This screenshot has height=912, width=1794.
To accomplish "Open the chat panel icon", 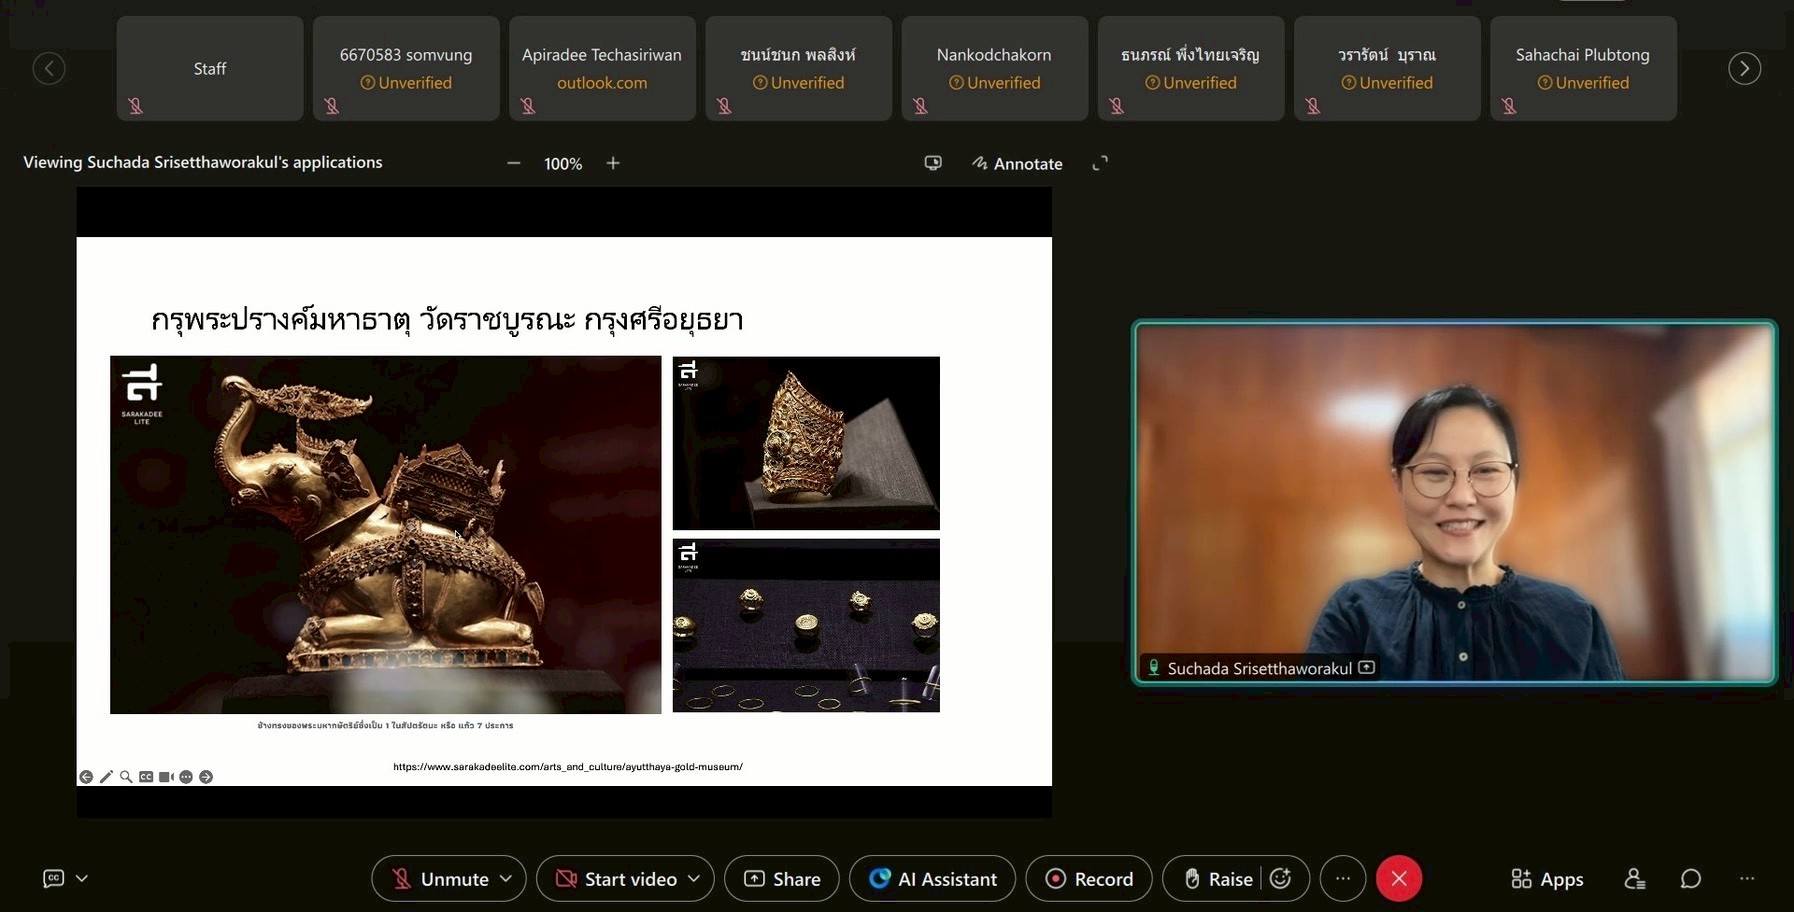I will click(1690, 878).
